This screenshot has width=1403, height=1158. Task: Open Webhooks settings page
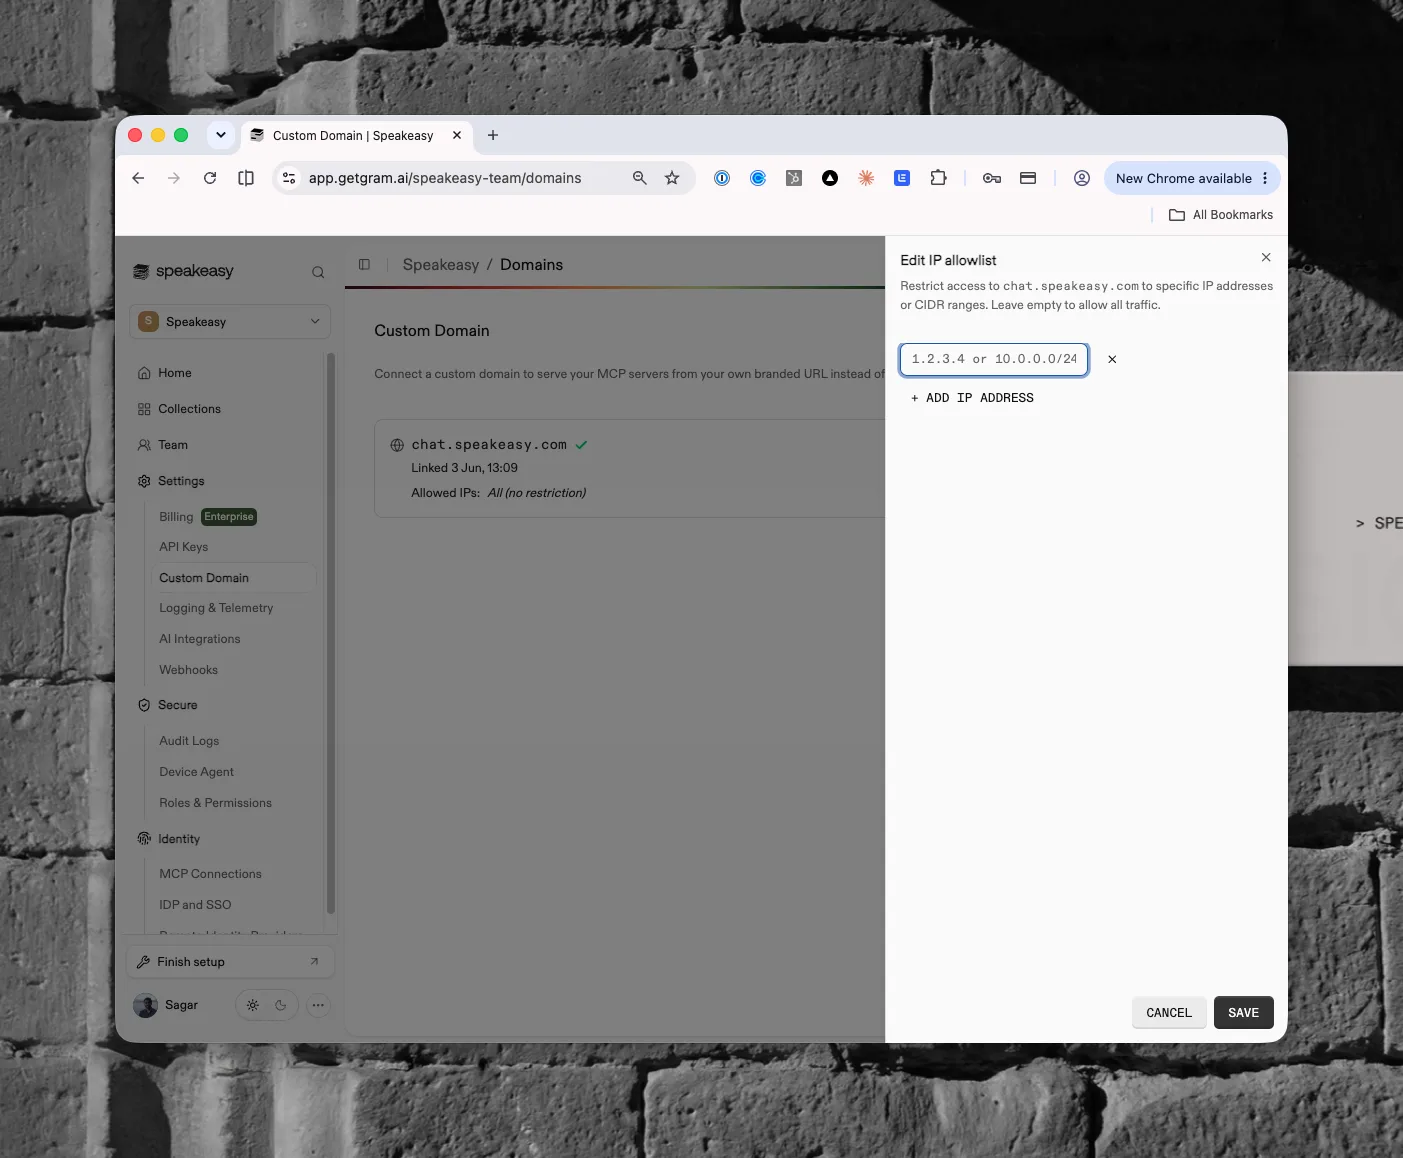(188, 670)
